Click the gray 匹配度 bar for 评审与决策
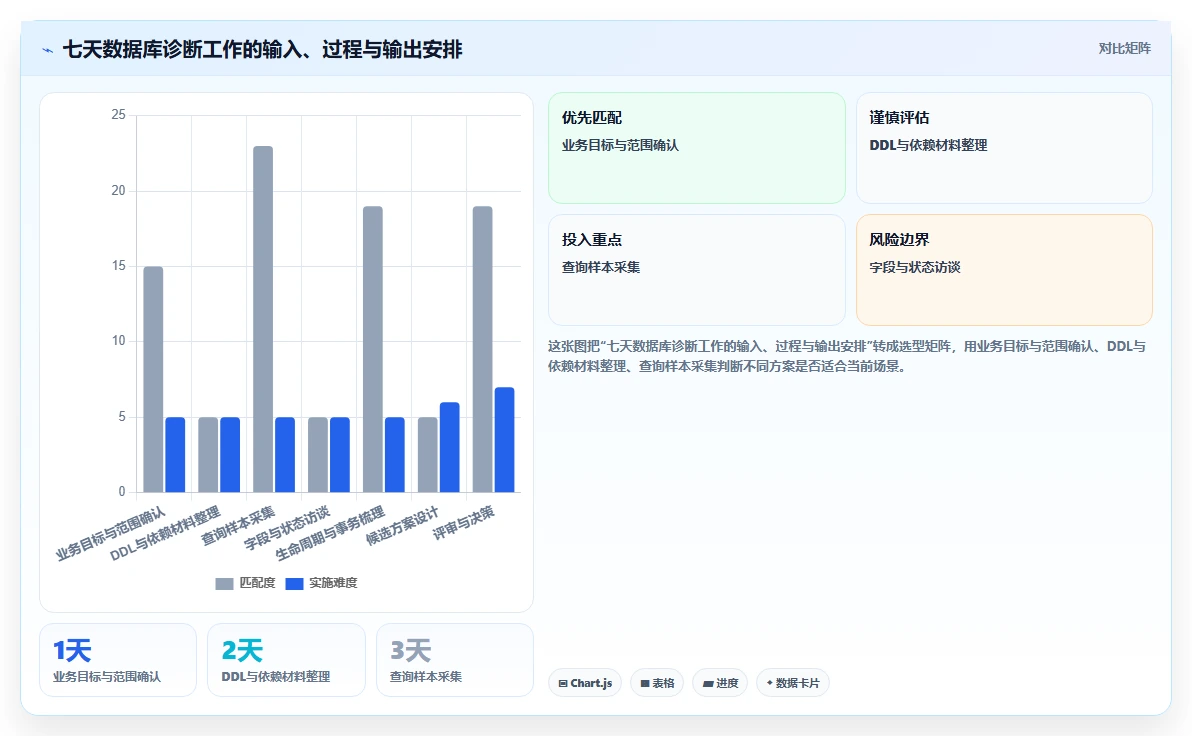 pyautogui.click(x=483, y=350)
